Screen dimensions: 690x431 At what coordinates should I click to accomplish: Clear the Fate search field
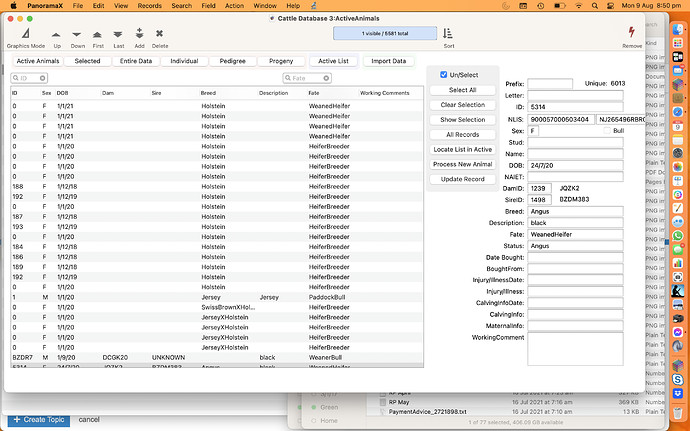pyautogui.click(x=326, y=78)
